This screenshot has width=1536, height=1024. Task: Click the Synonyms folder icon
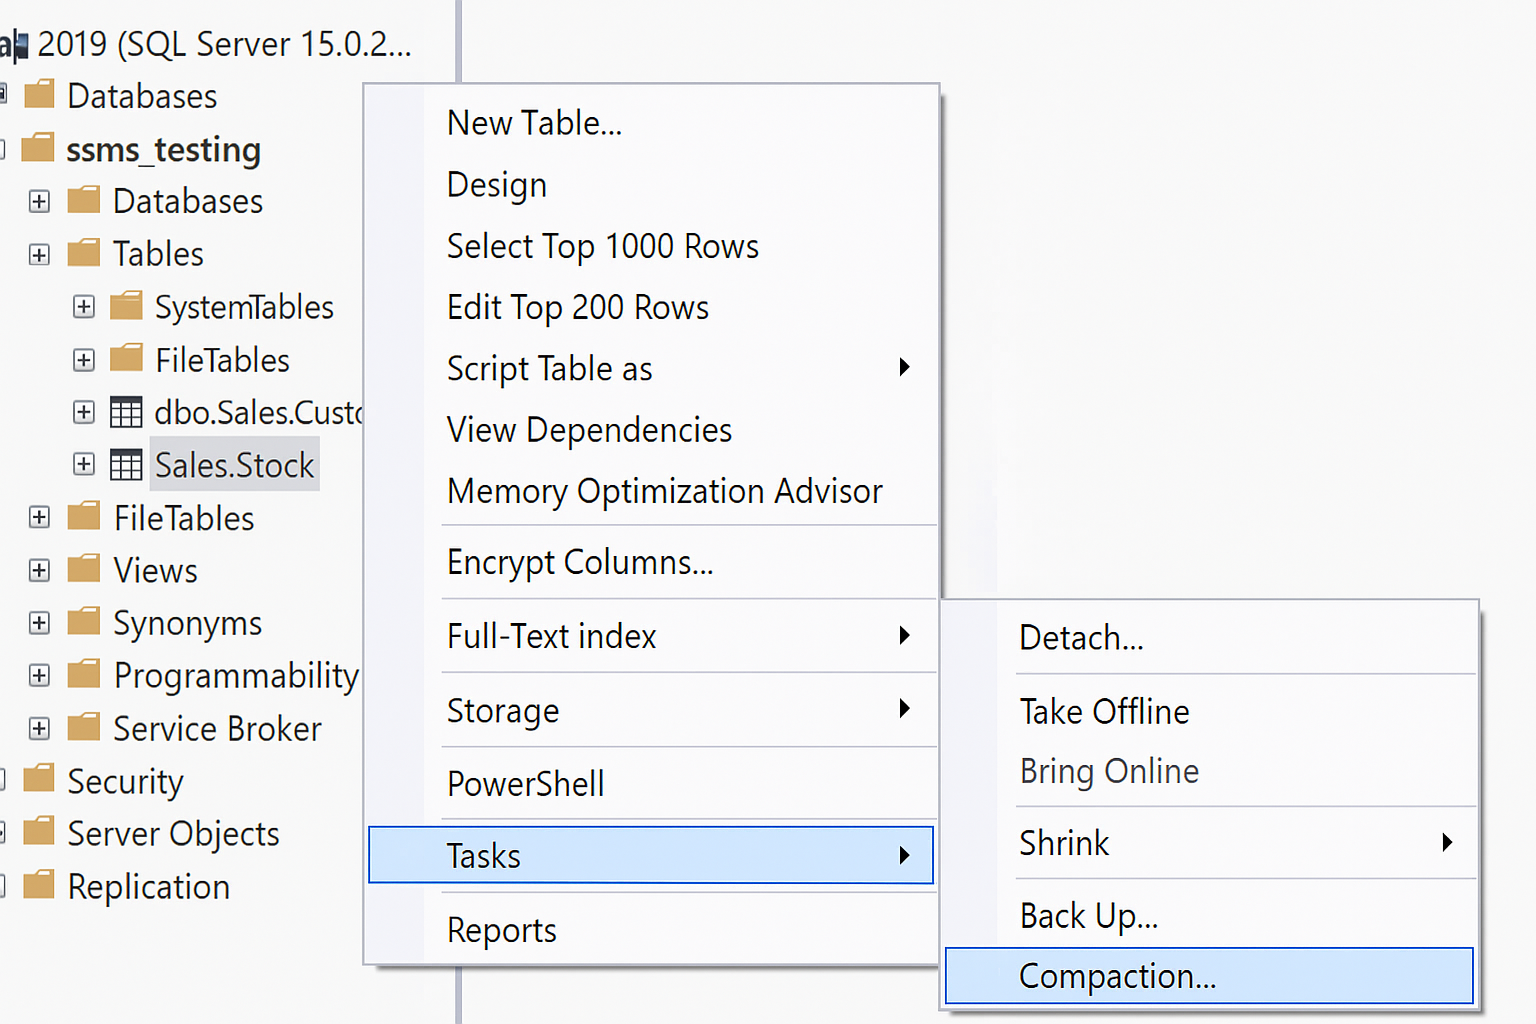tap(84, 622)
